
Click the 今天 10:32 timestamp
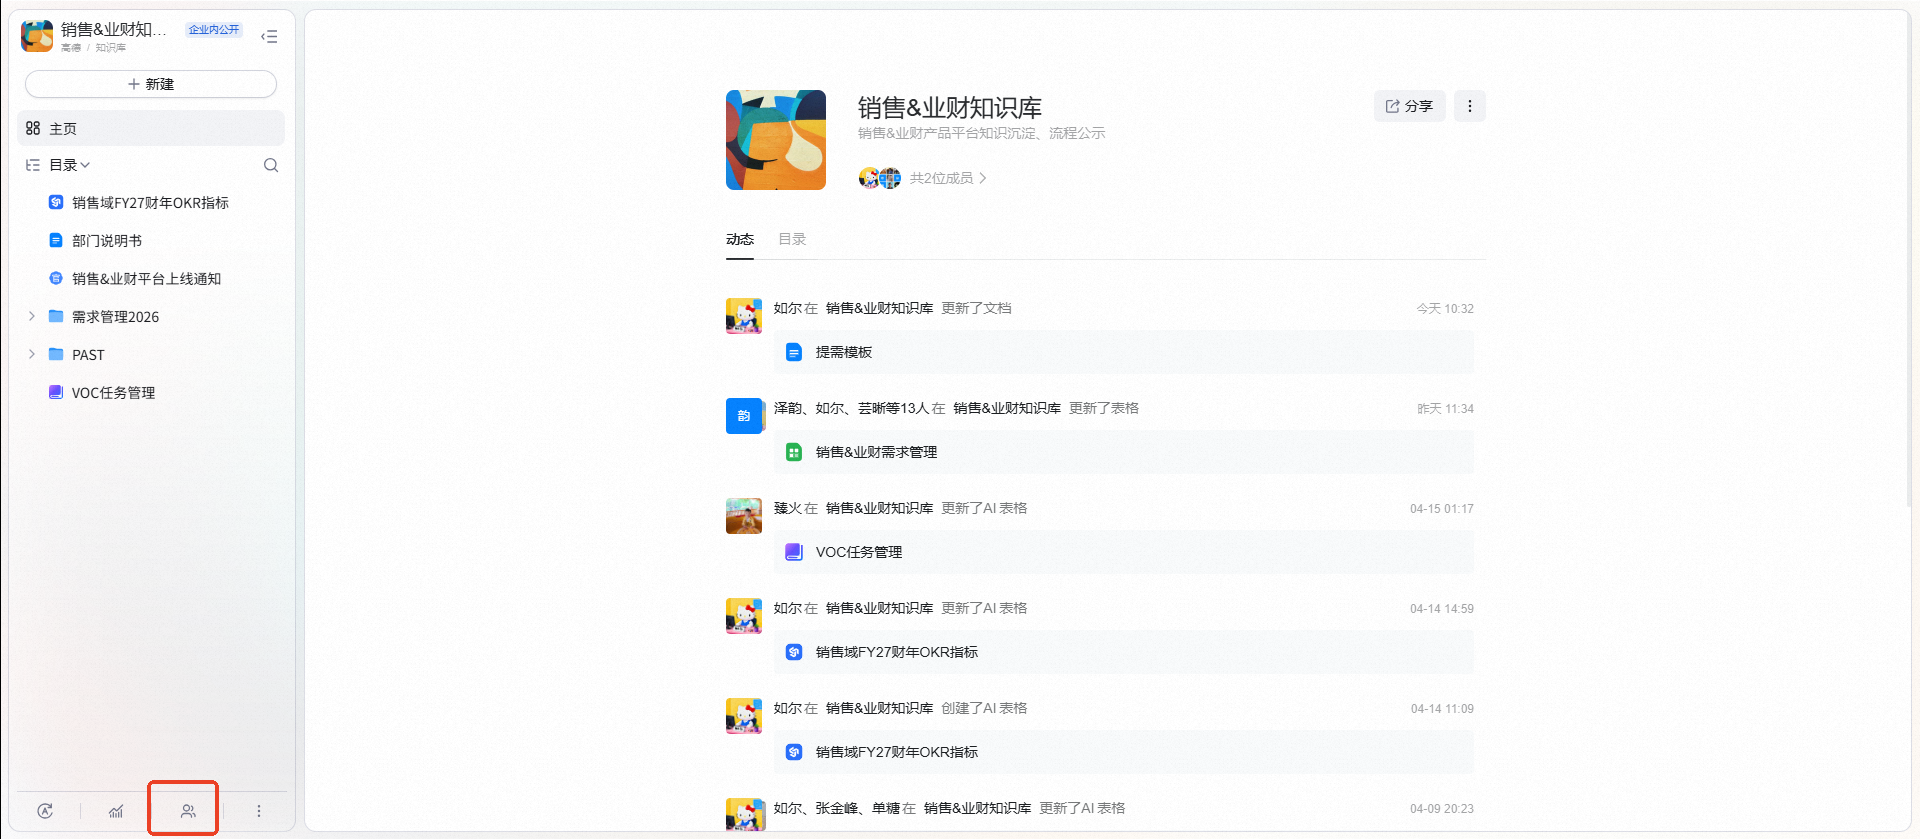tap(1444, 309)
